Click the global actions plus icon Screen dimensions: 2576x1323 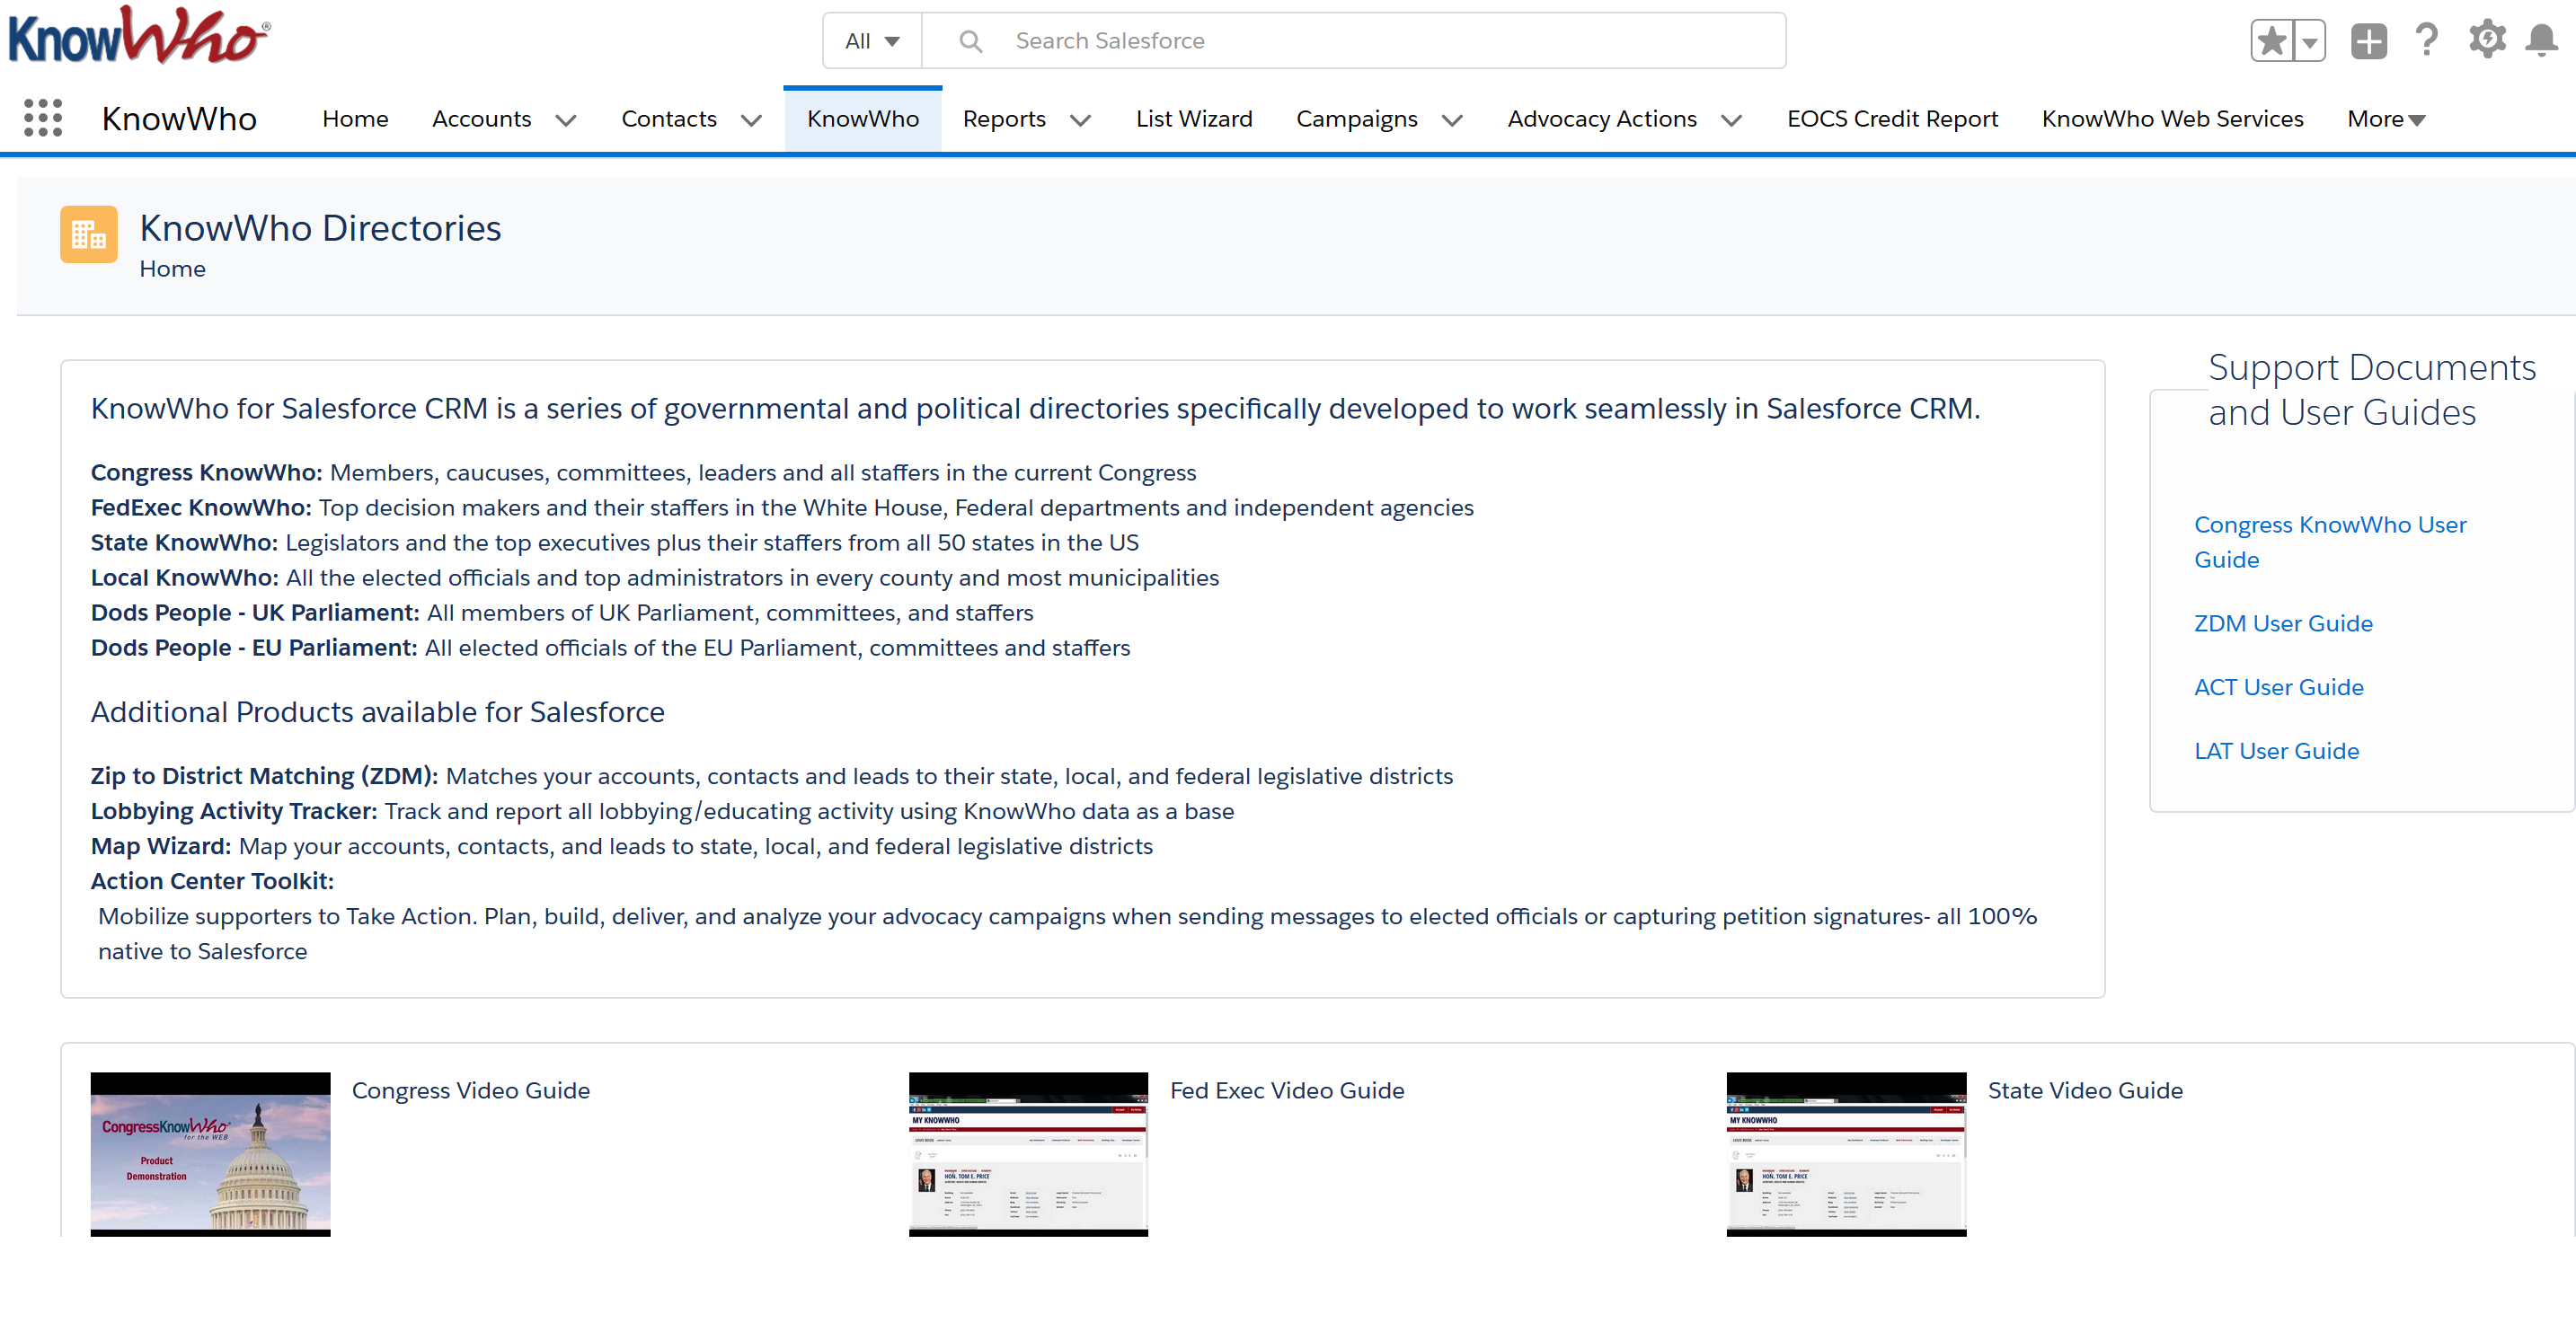pos(2368,41)
